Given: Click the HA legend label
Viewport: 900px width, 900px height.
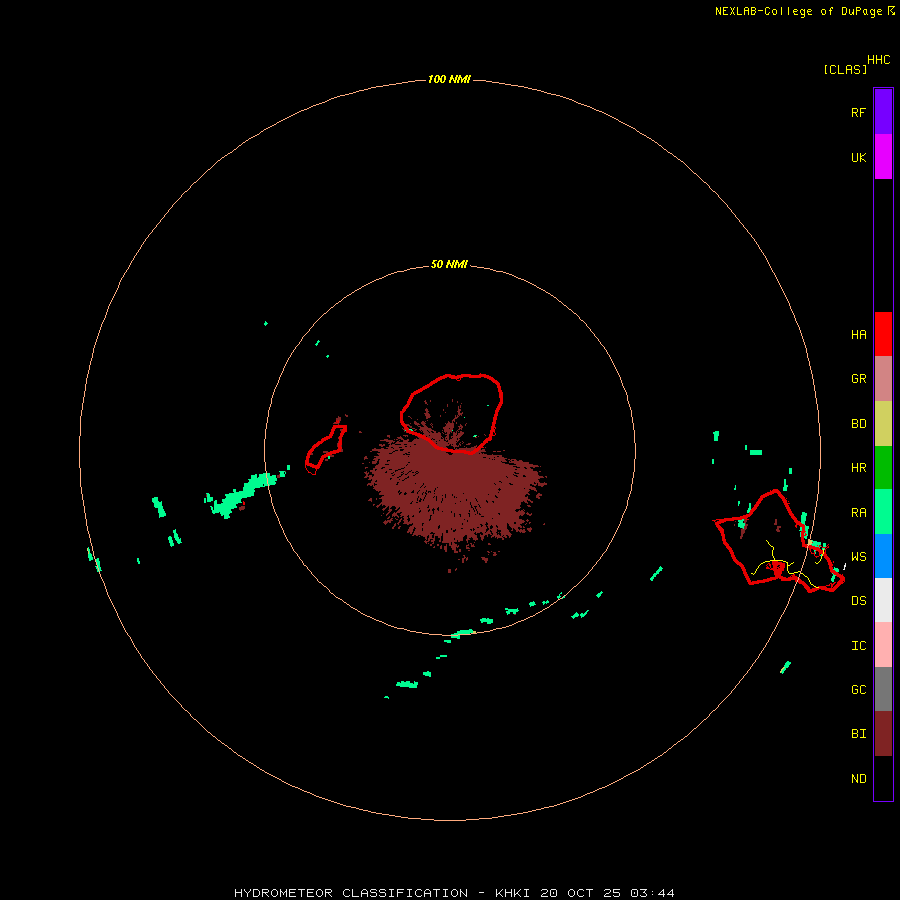Looking at the screenshot, I should pyautogui.click(x=859, y=335).
